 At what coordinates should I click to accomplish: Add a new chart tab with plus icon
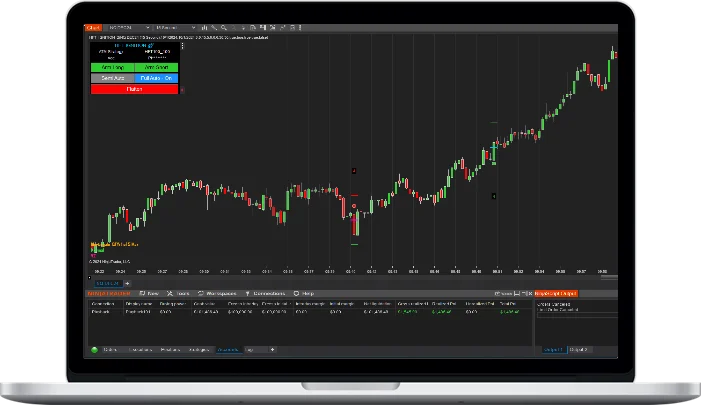(x=127, y=283)
